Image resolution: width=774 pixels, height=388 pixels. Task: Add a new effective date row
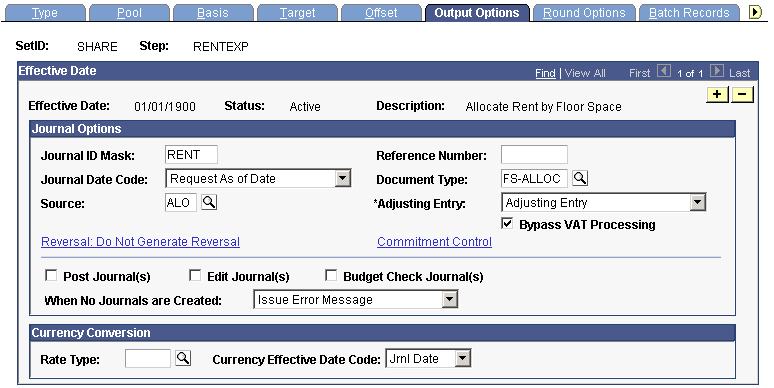tap(717, 94)
